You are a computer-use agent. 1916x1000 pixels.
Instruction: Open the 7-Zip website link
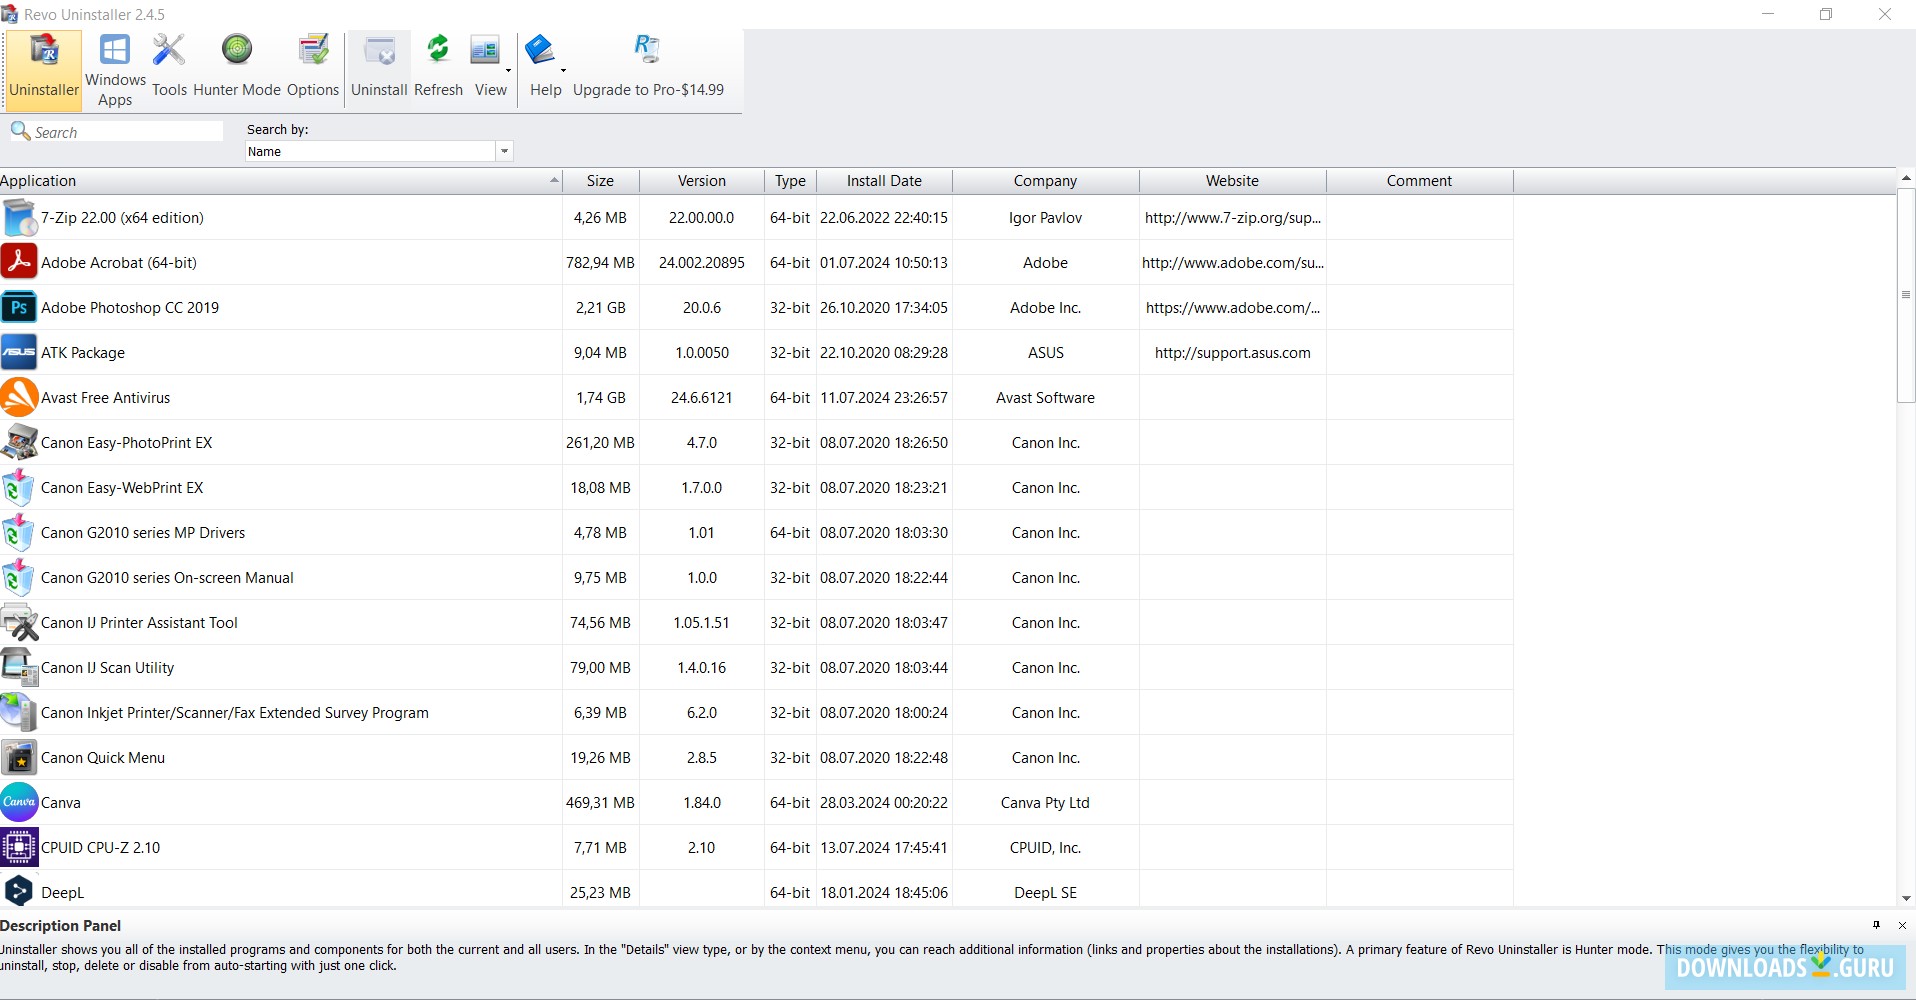1232,217
